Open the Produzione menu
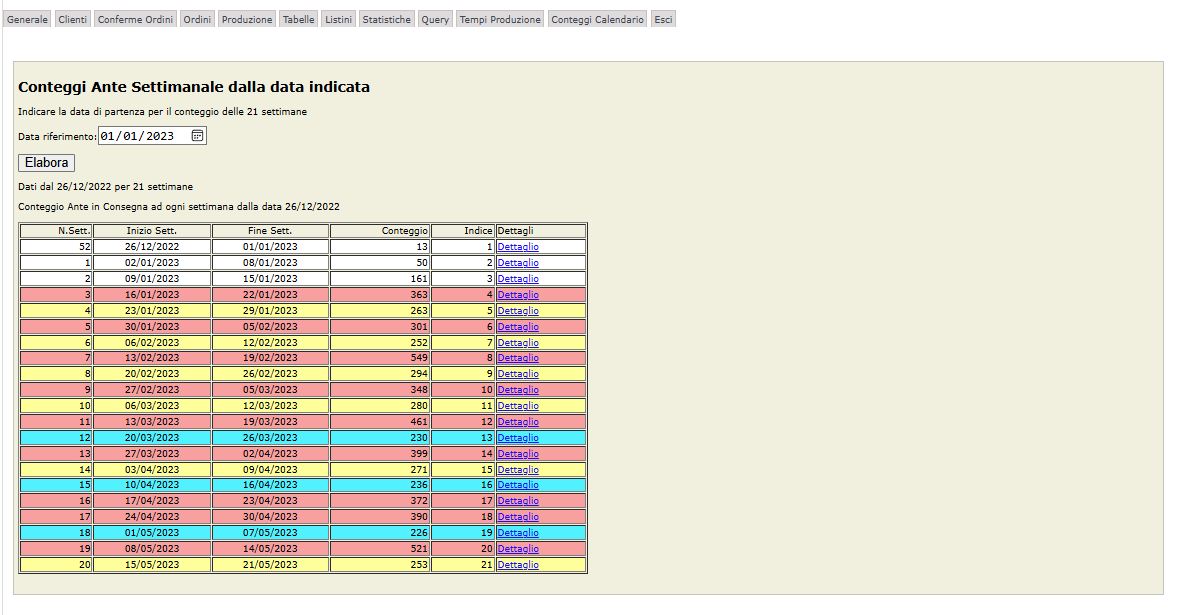Image resolution: width=1178 pixels, height=615 pixels. coord(246,20)
